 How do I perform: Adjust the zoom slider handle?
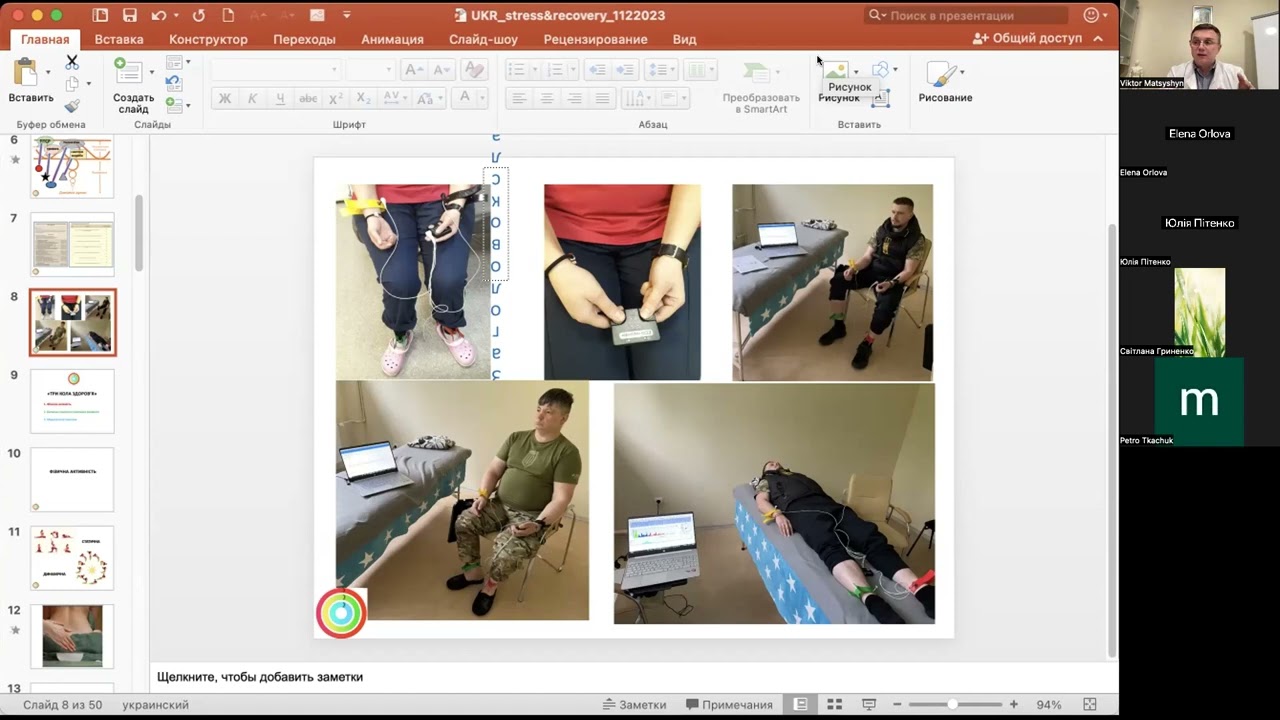[x=952, y=705]
